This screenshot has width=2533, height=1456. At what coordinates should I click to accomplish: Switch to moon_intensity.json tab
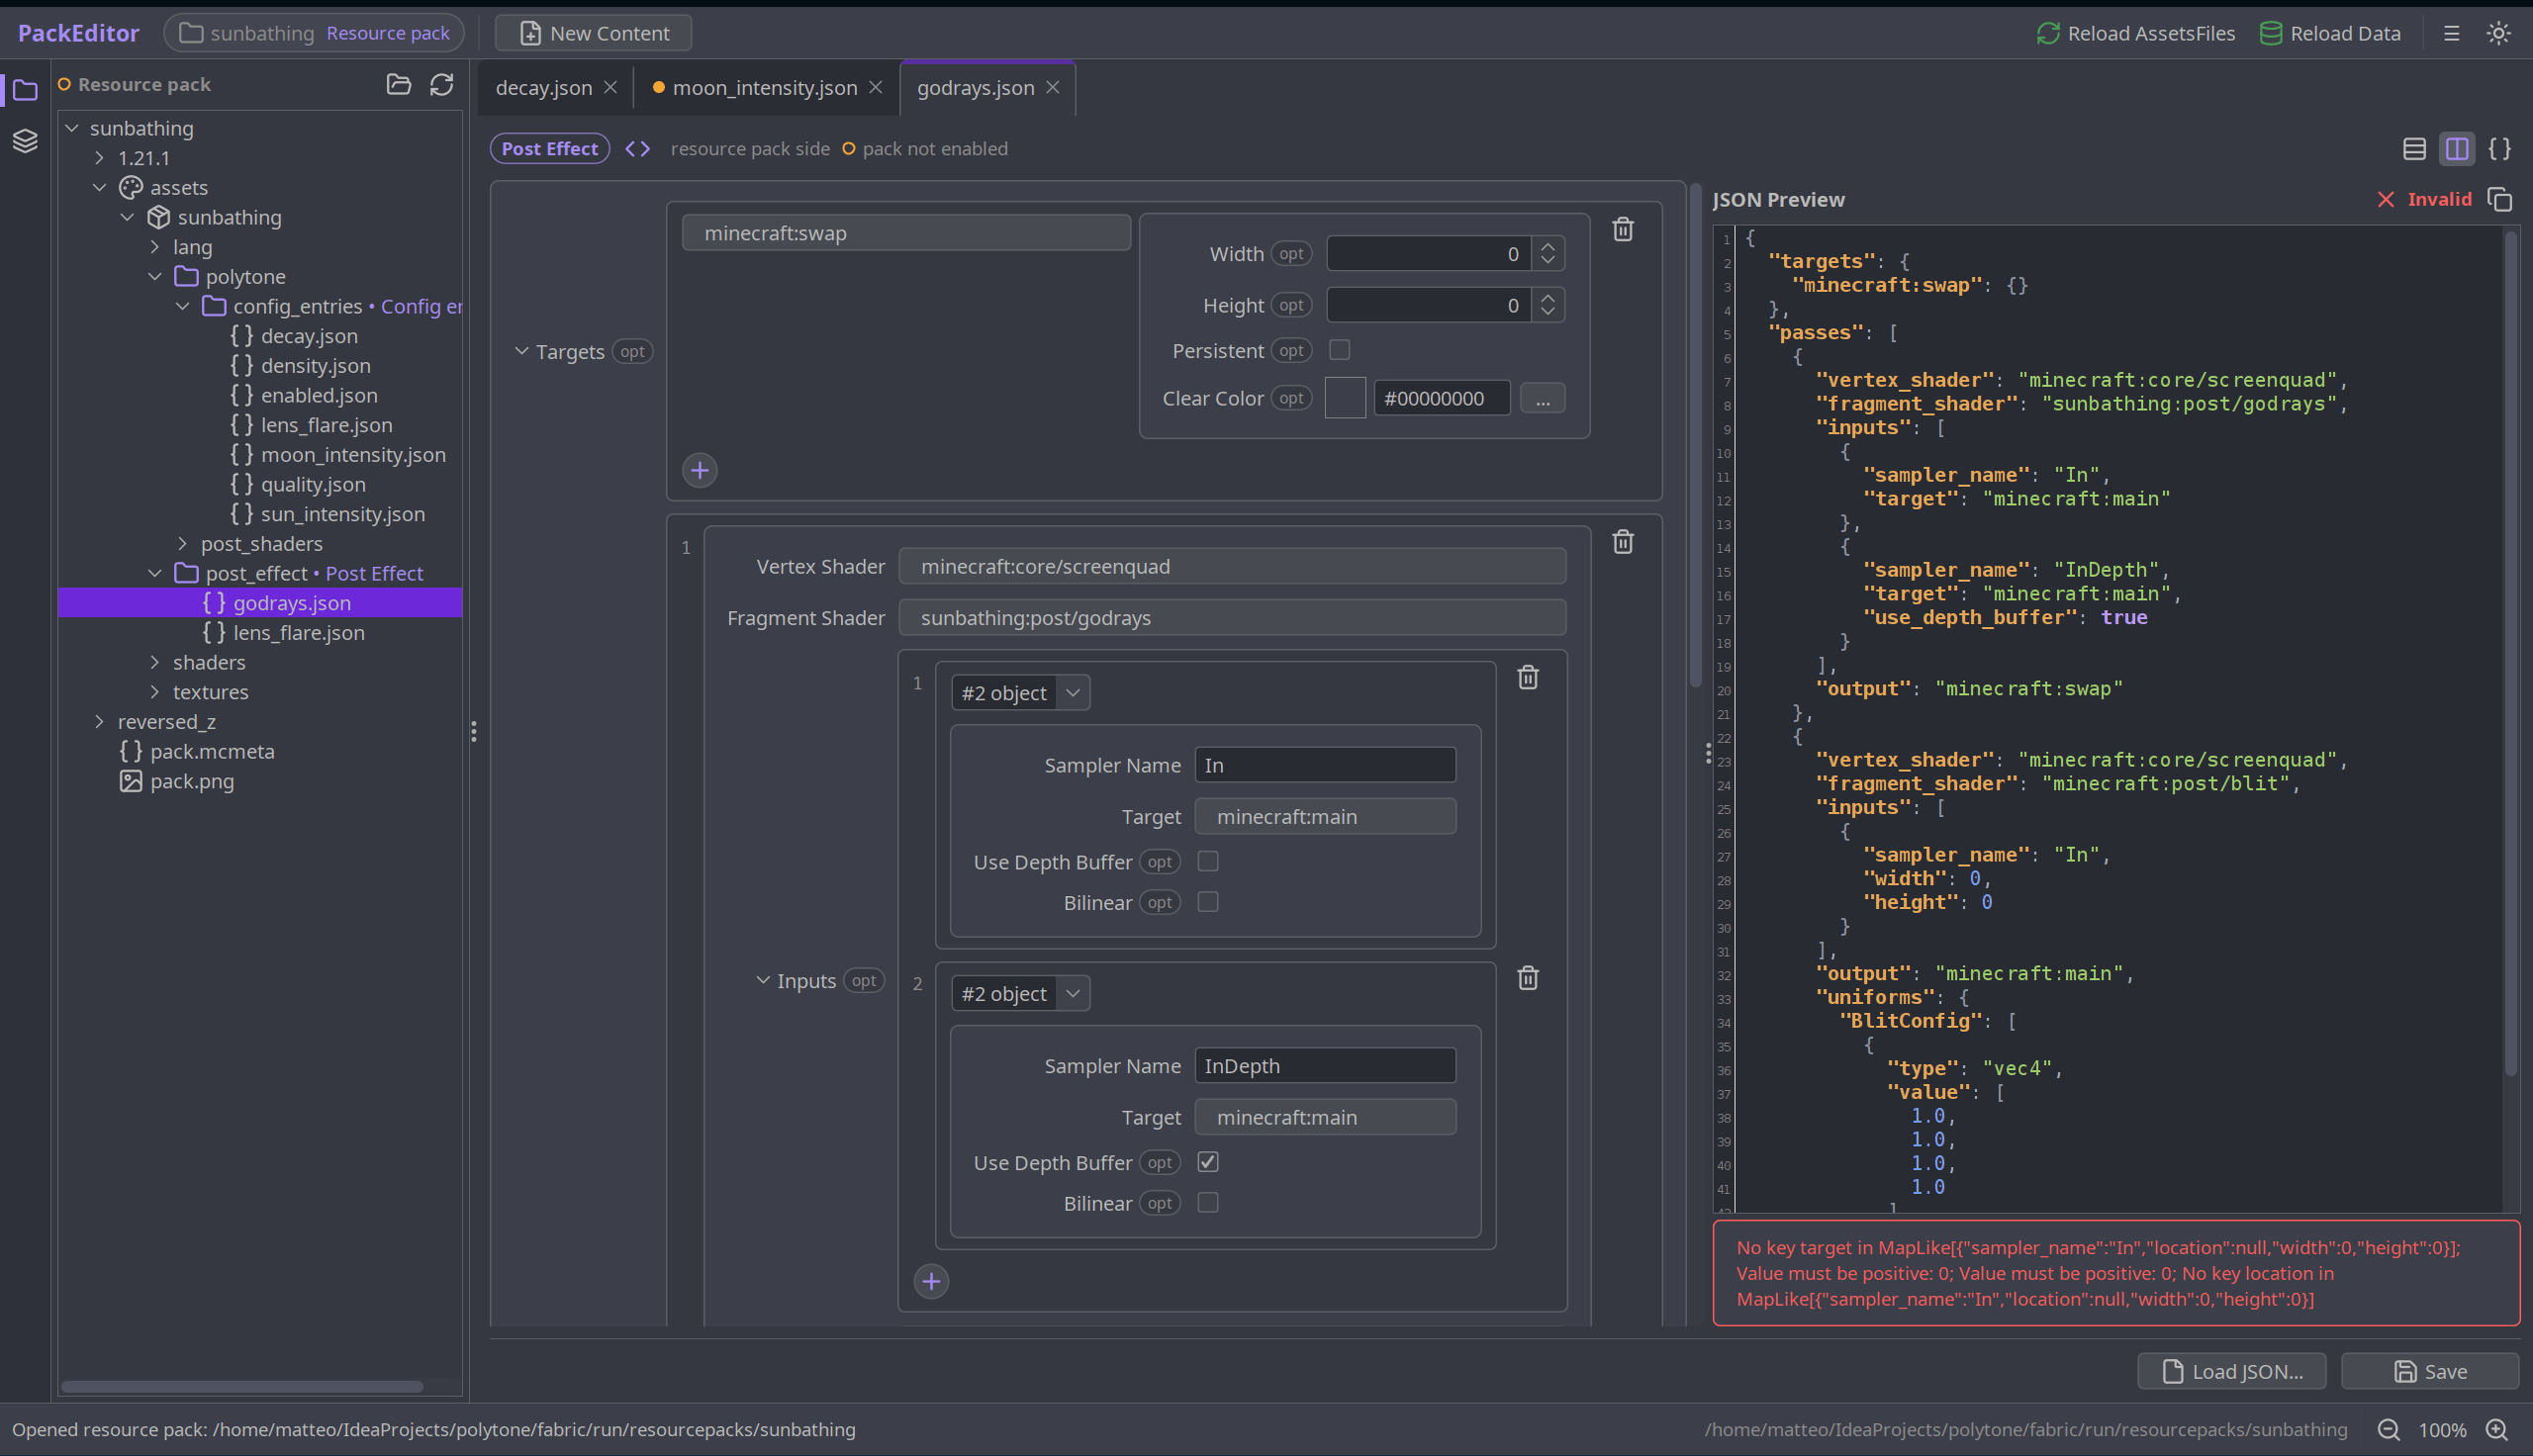coord(765,88)
